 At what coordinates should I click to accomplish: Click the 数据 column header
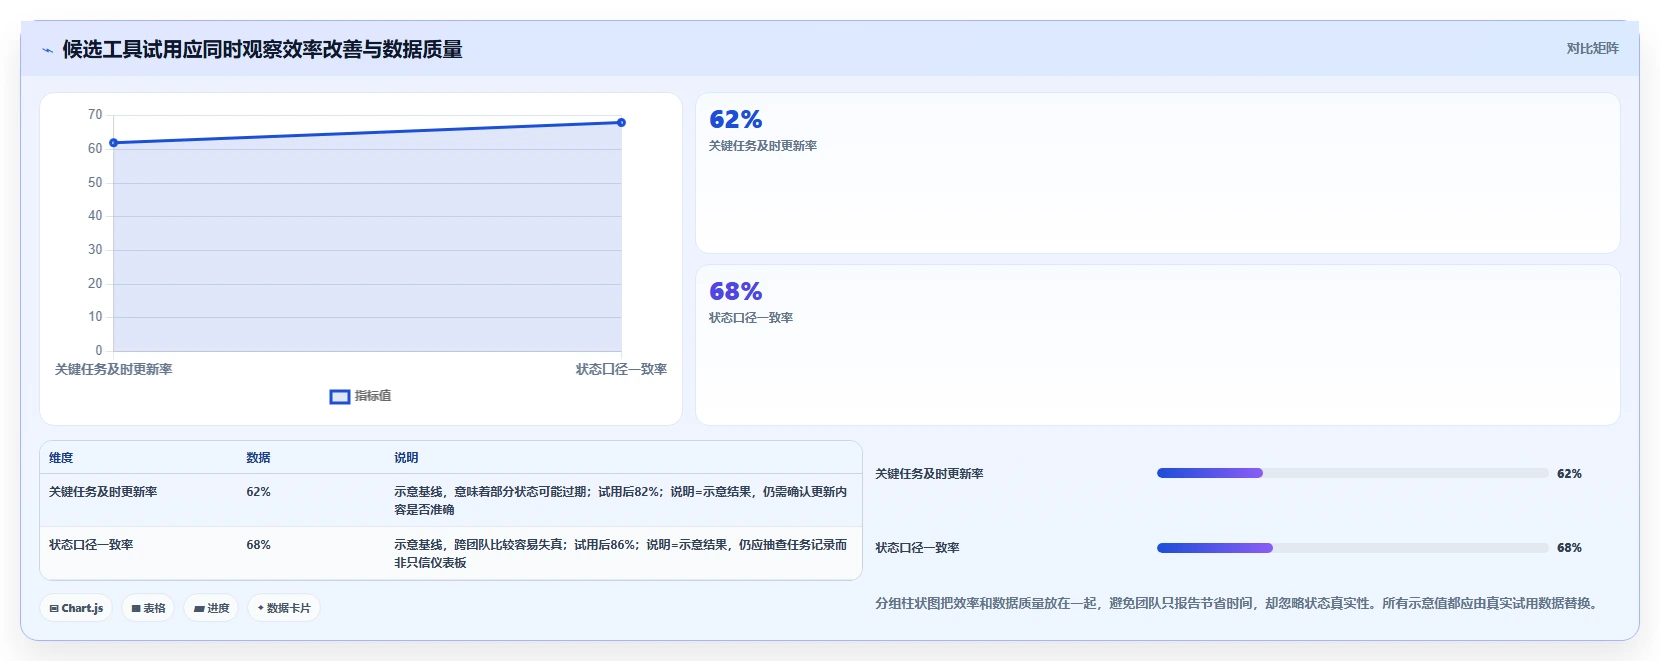[258, 458]
